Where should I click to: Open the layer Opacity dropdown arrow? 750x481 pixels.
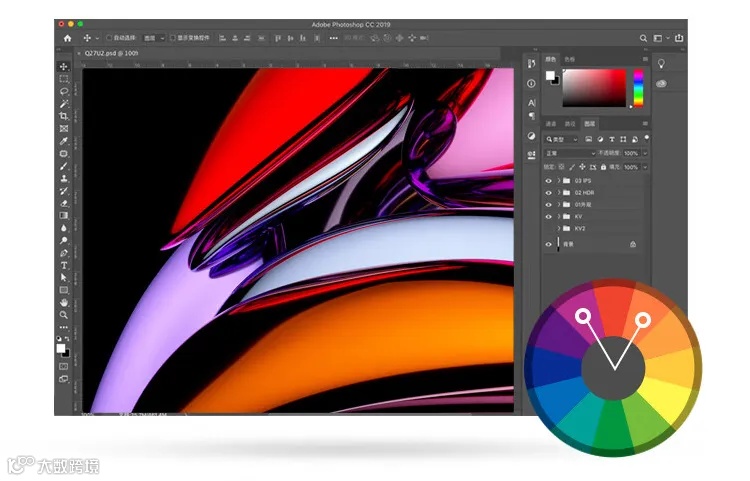[x=644, y=153]
